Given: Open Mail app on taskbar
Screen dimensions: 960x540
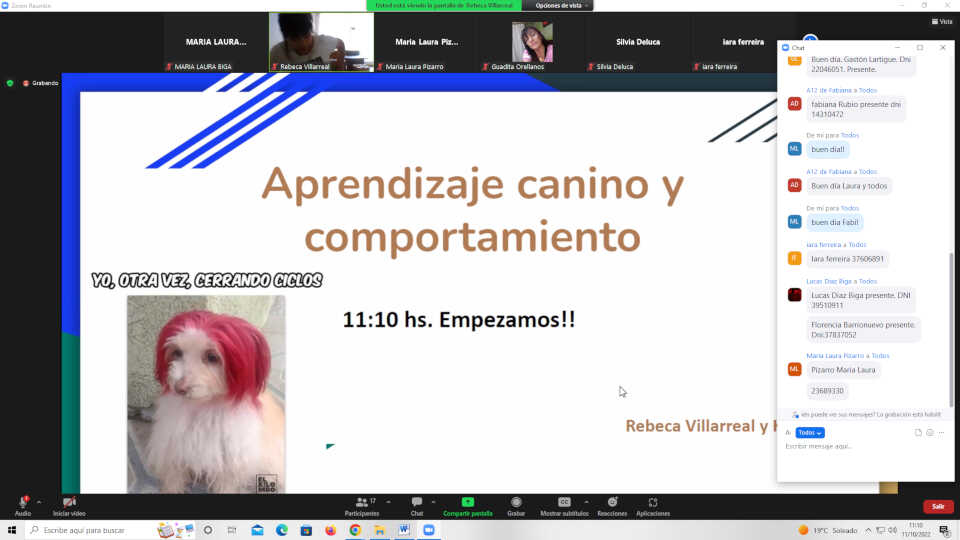Looking at the screenshot, I should pyautogui.click(x=257, y=530).
